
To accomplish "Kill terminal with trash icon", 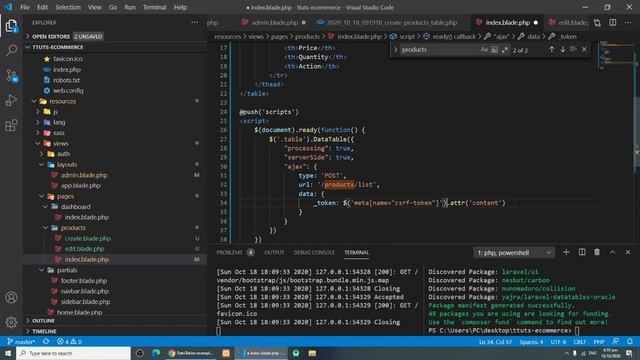I will click(x=597, y=252).
